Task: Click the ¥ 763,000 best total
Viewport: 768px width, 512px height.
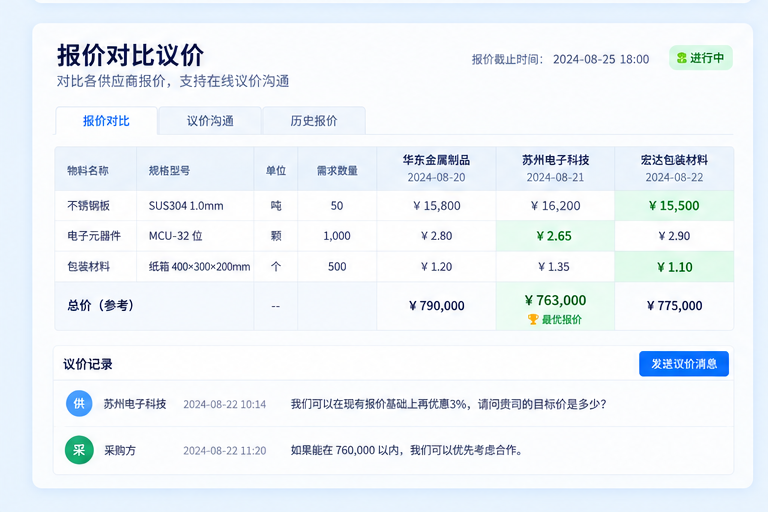Action: pos(555,300)
